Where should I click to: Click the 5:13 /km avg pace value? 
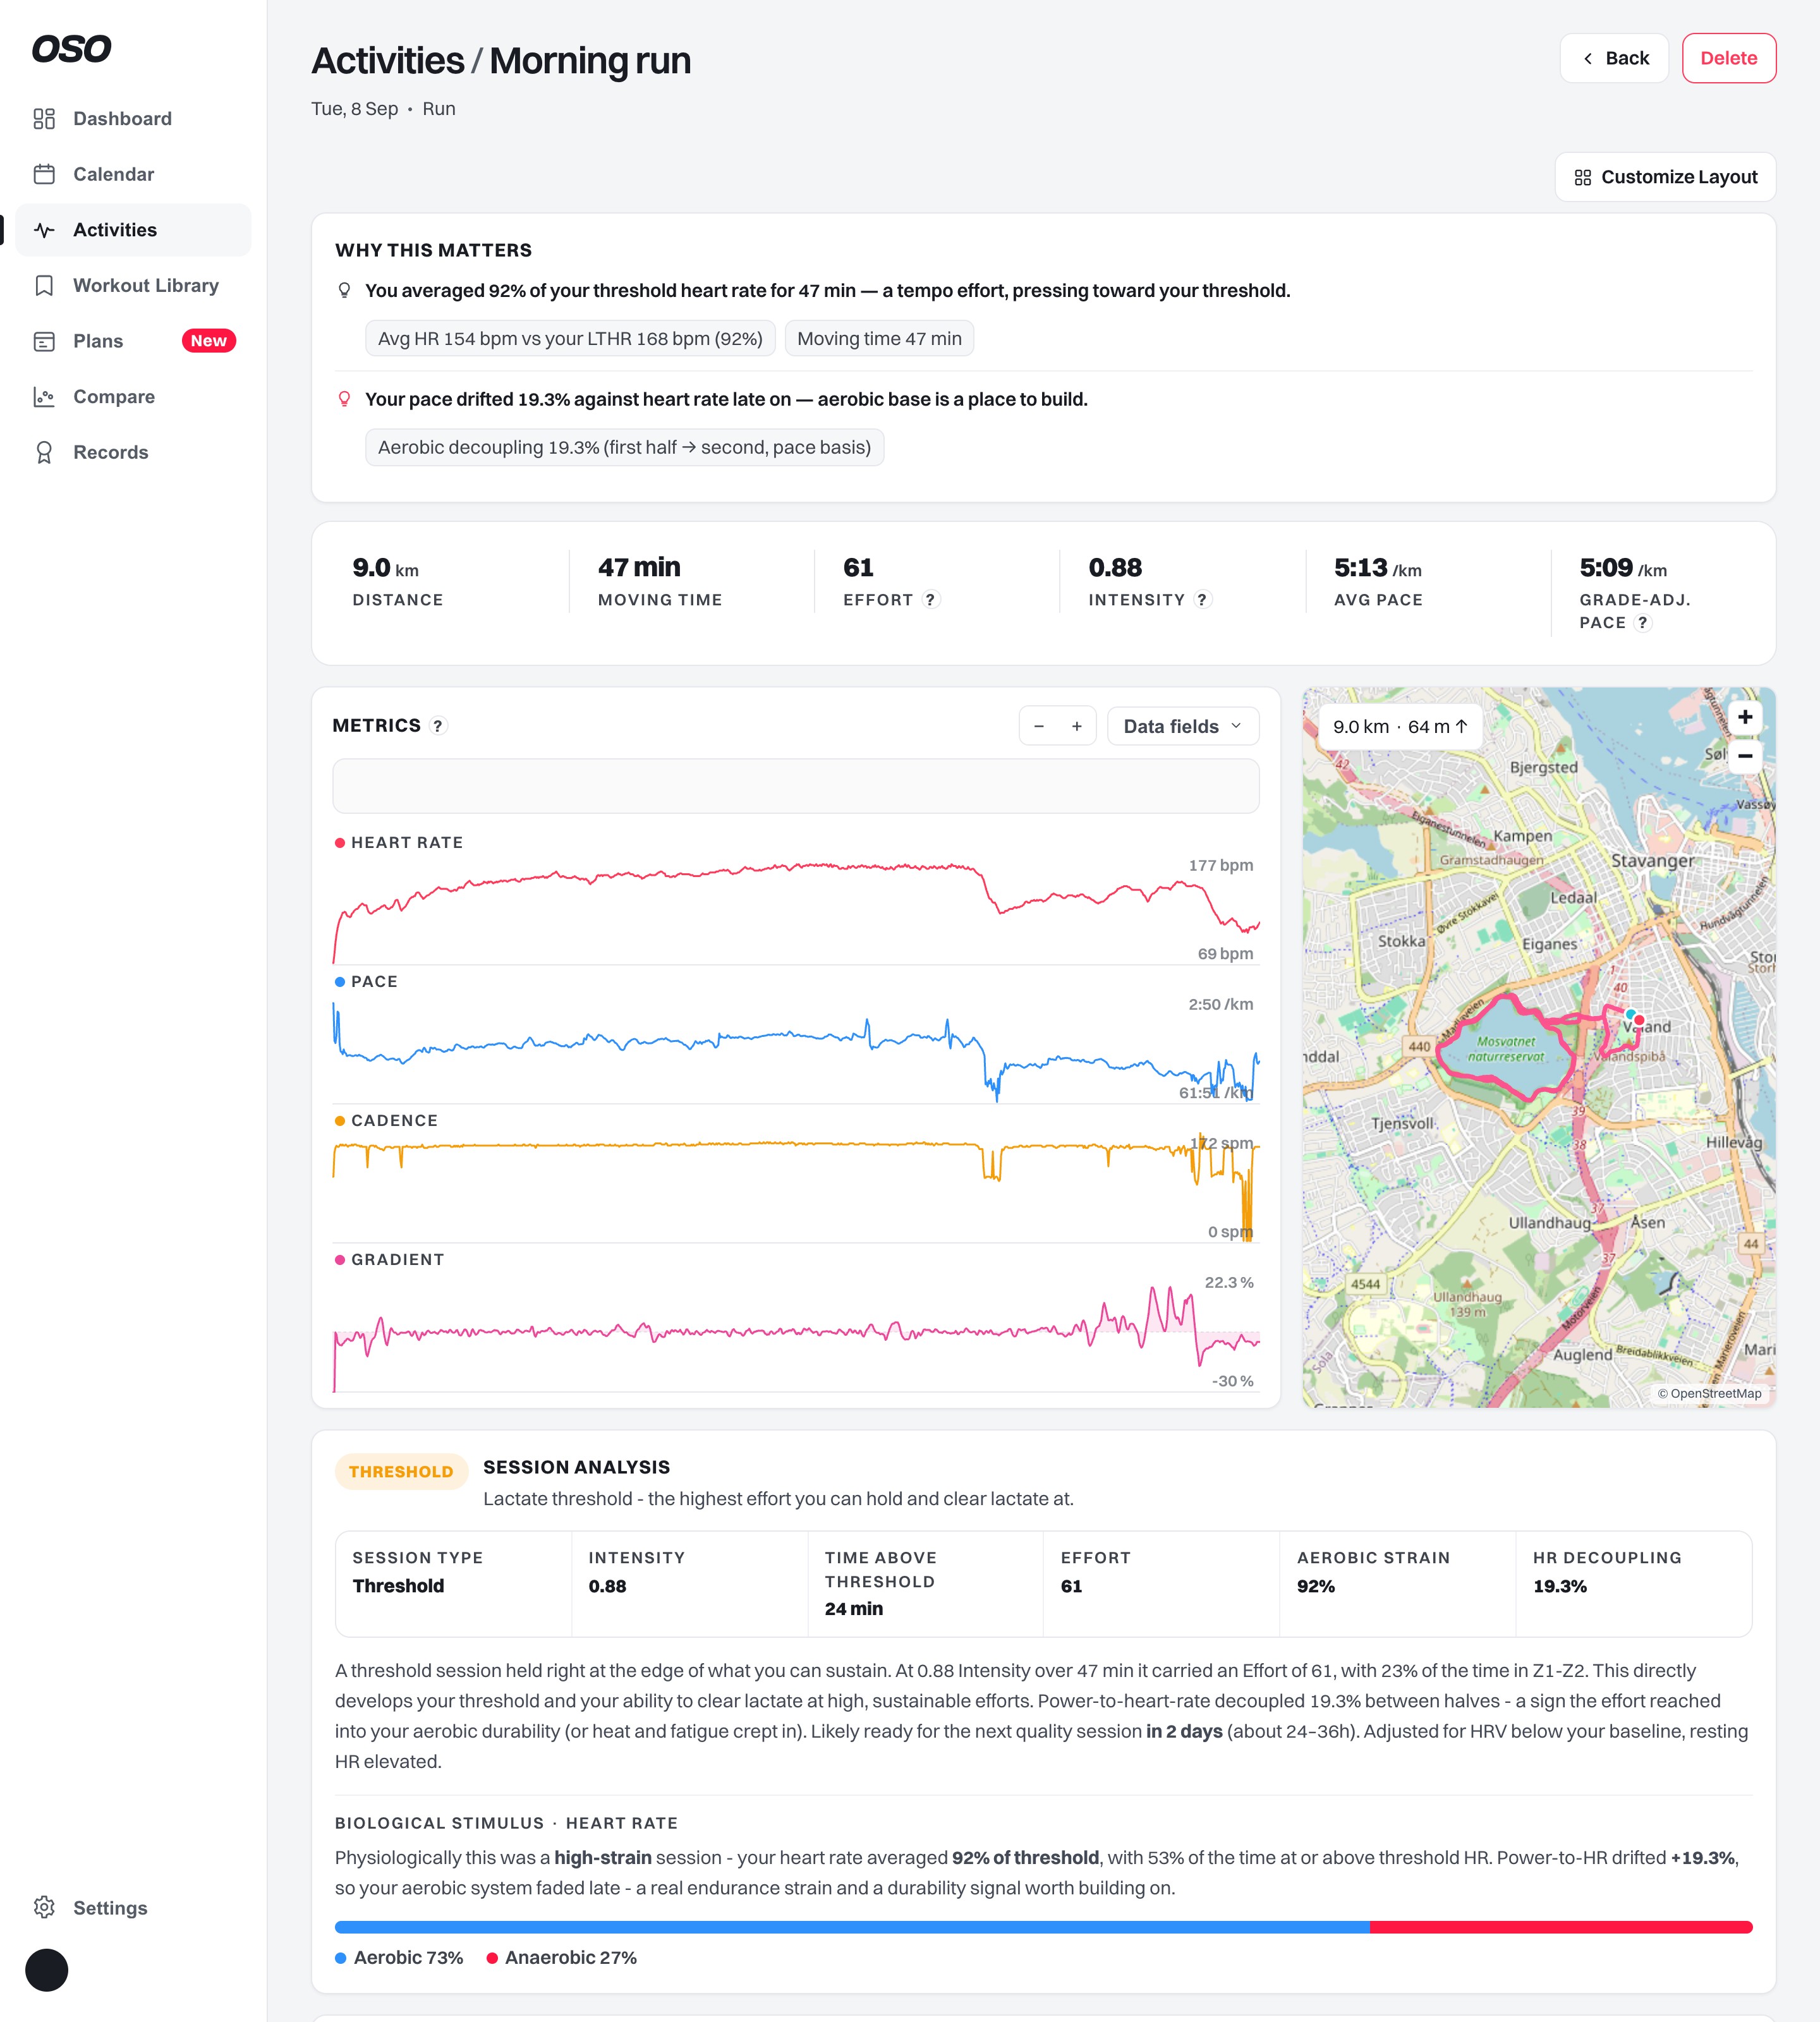(1377, 568)
